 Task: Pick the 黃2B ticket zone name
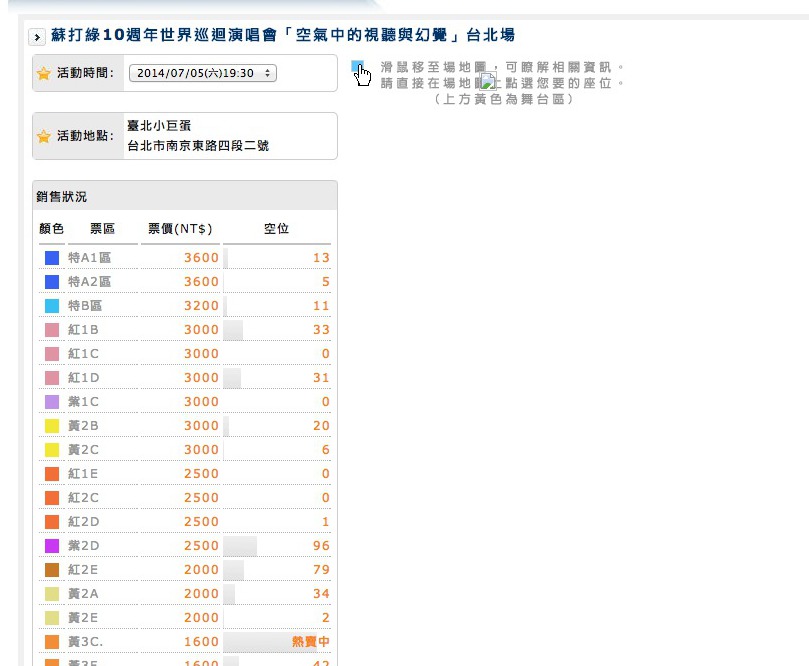pyautogui.click(x=83, y=426)
